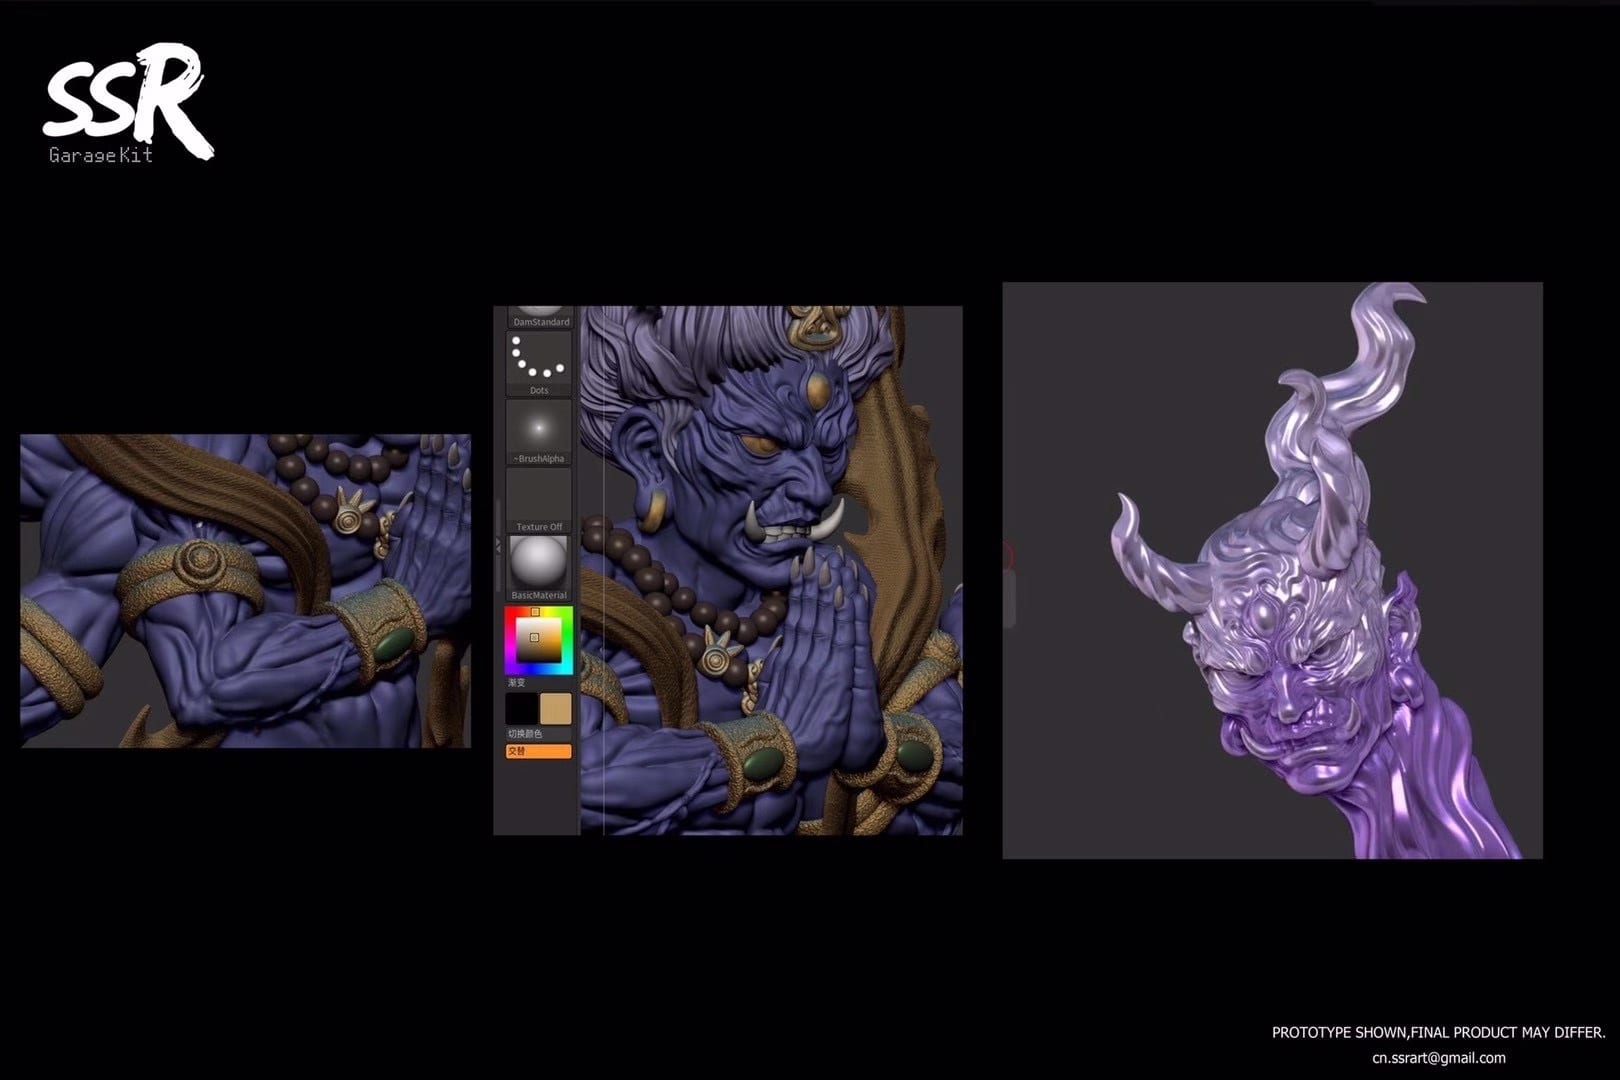Image resolution: width=1620 pixels, height=1080 pixels.
Task: Open the left arm close-up thumbnail
Action: [x=245, y=591]
